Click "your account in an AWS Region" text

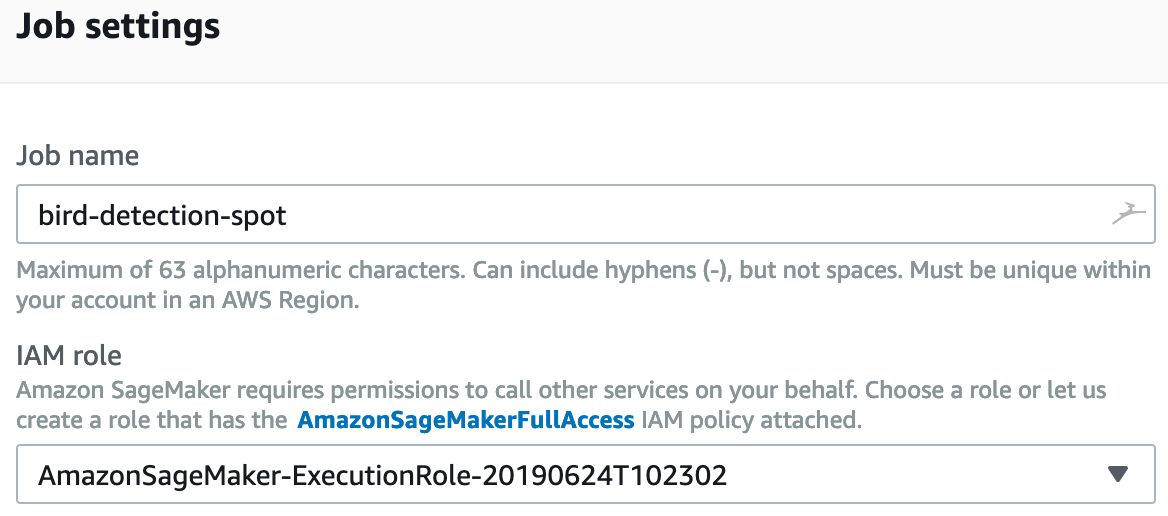click(185, 301)
